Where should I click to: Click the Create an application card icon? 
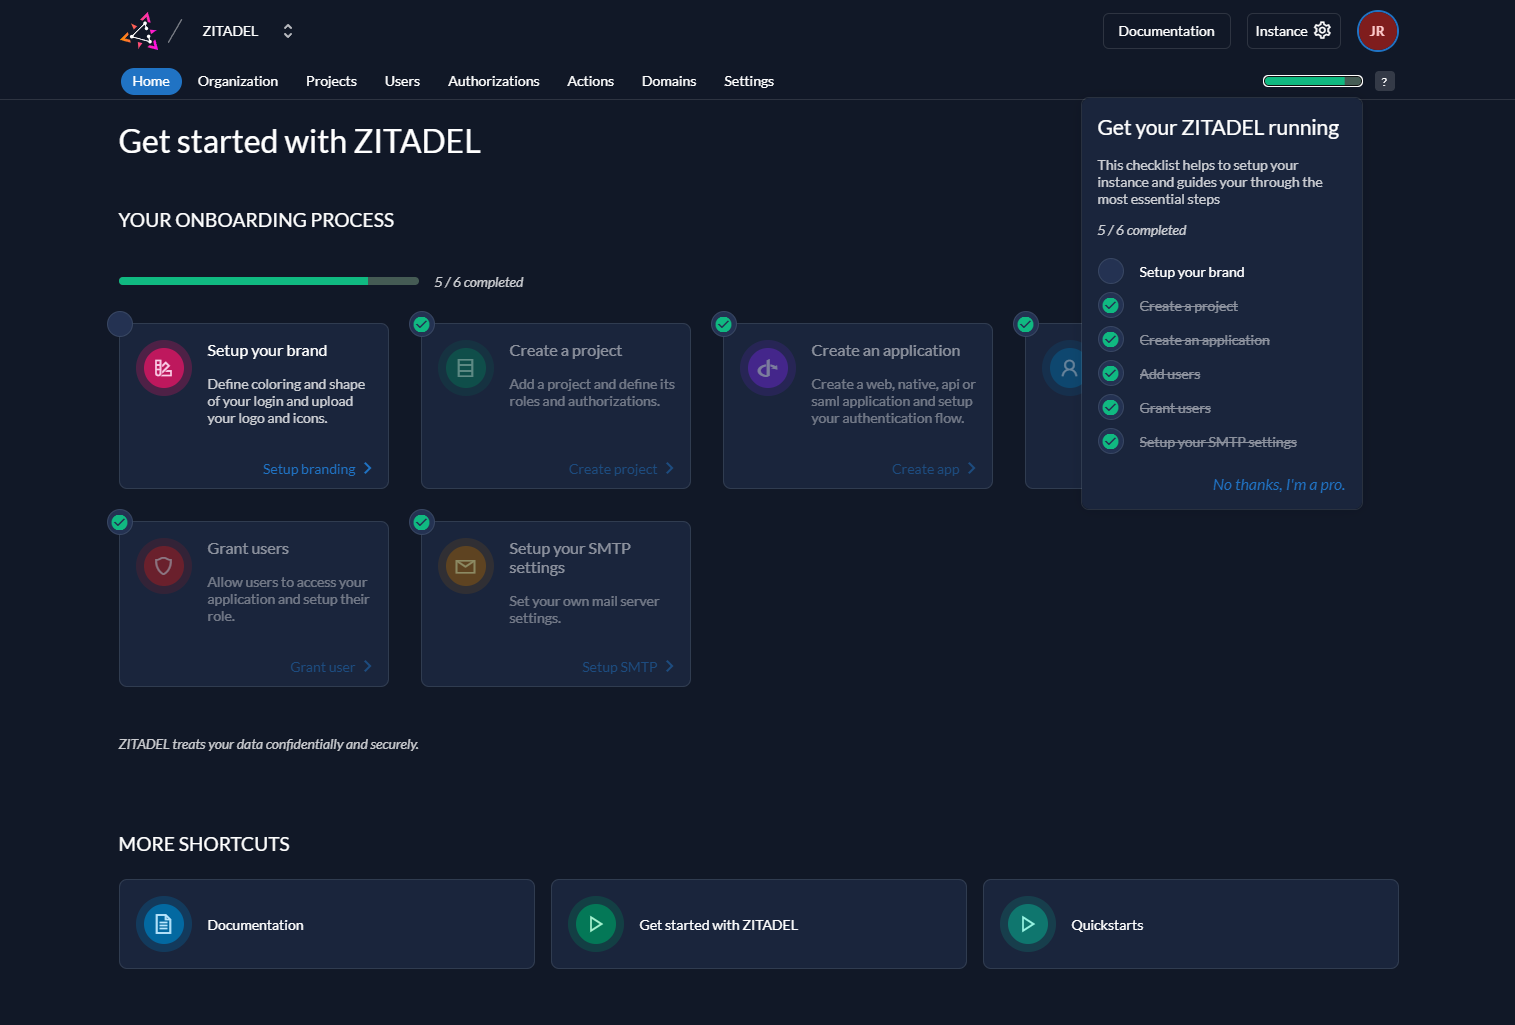point(767,368)
